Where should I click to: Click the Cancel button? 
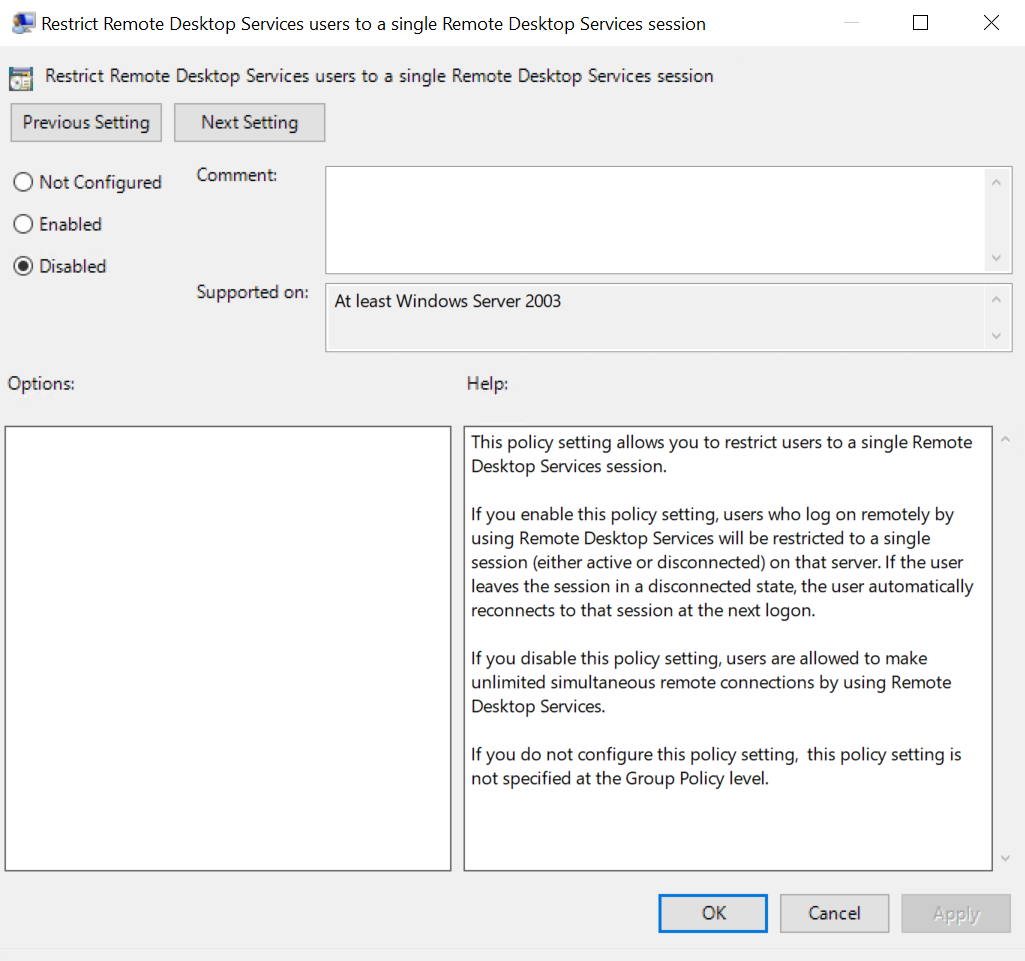click(834, 913)
